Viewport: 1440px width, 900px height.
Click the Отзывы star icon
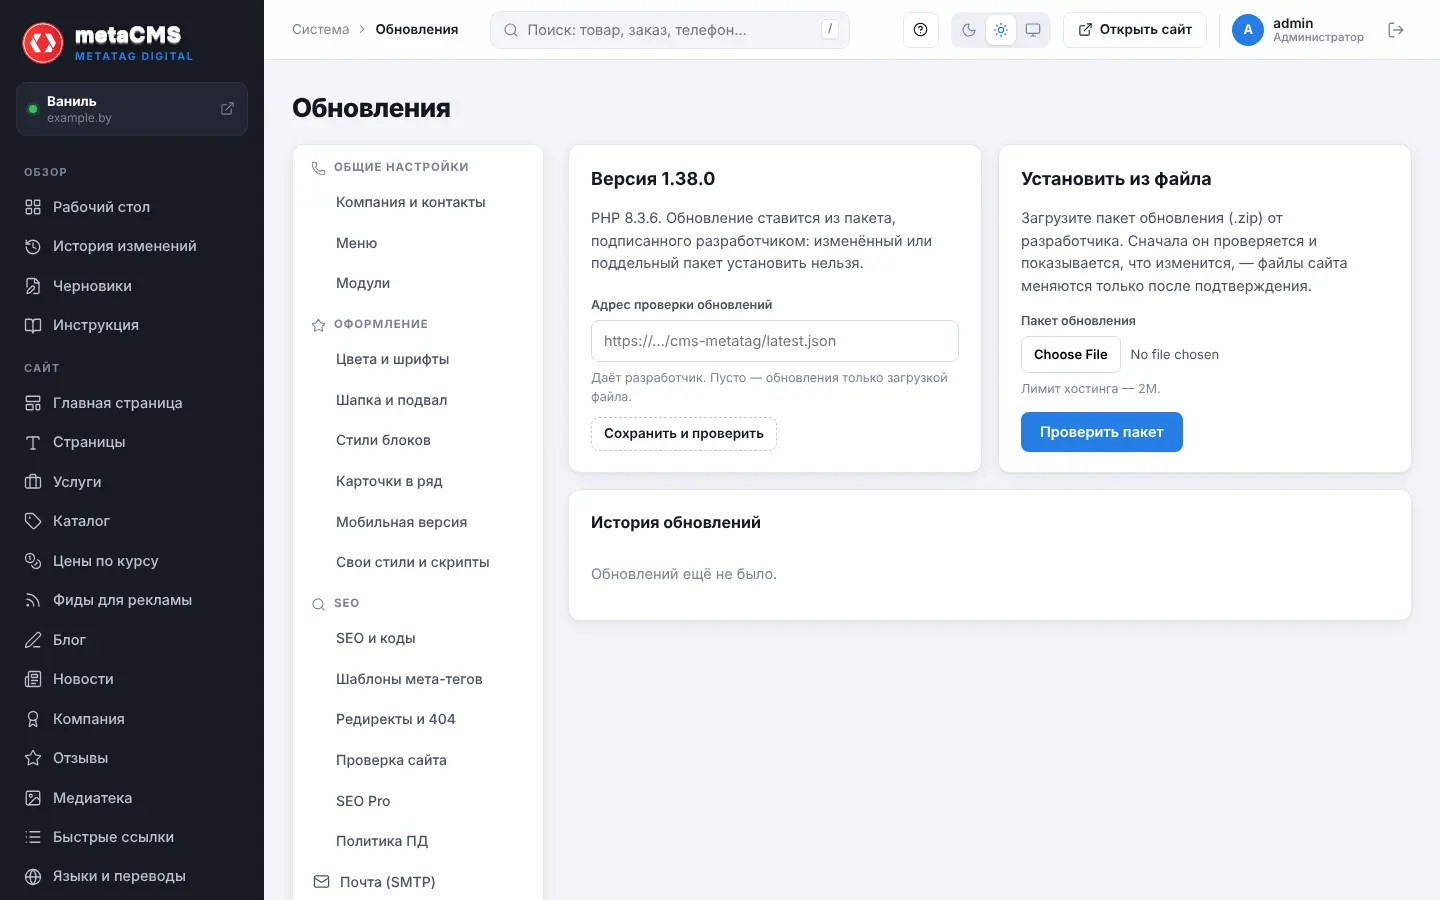33,758
